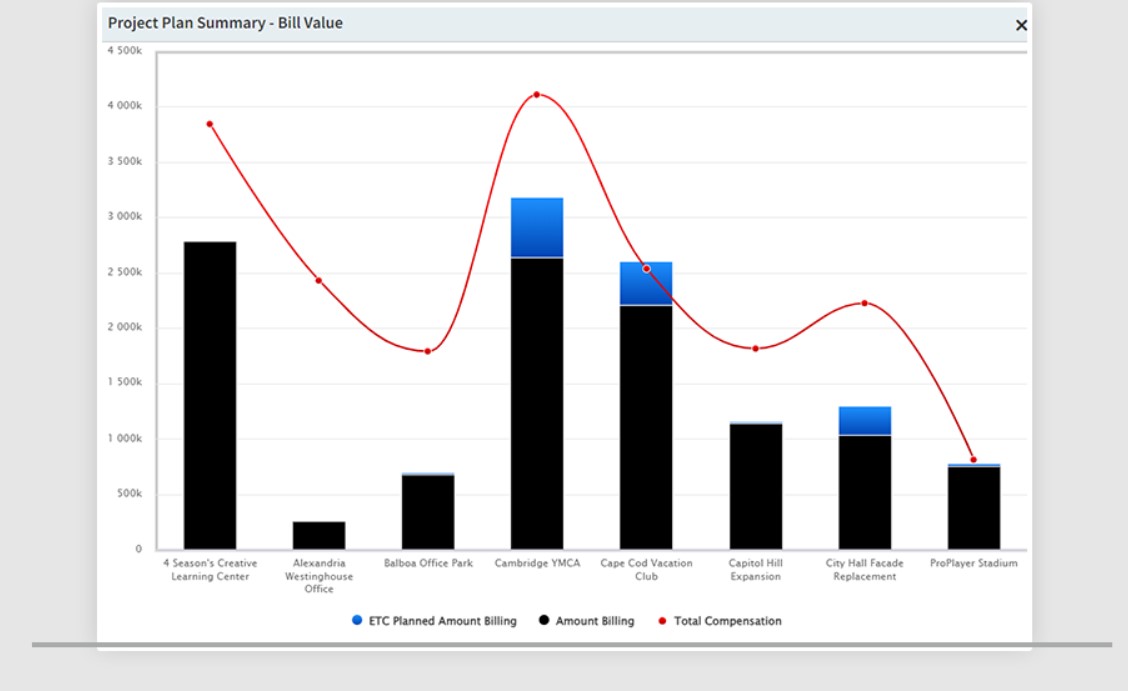Click Cambridge YMCA blue ETC bar segment
The image size is (1128, 691).
coord(537,227)
